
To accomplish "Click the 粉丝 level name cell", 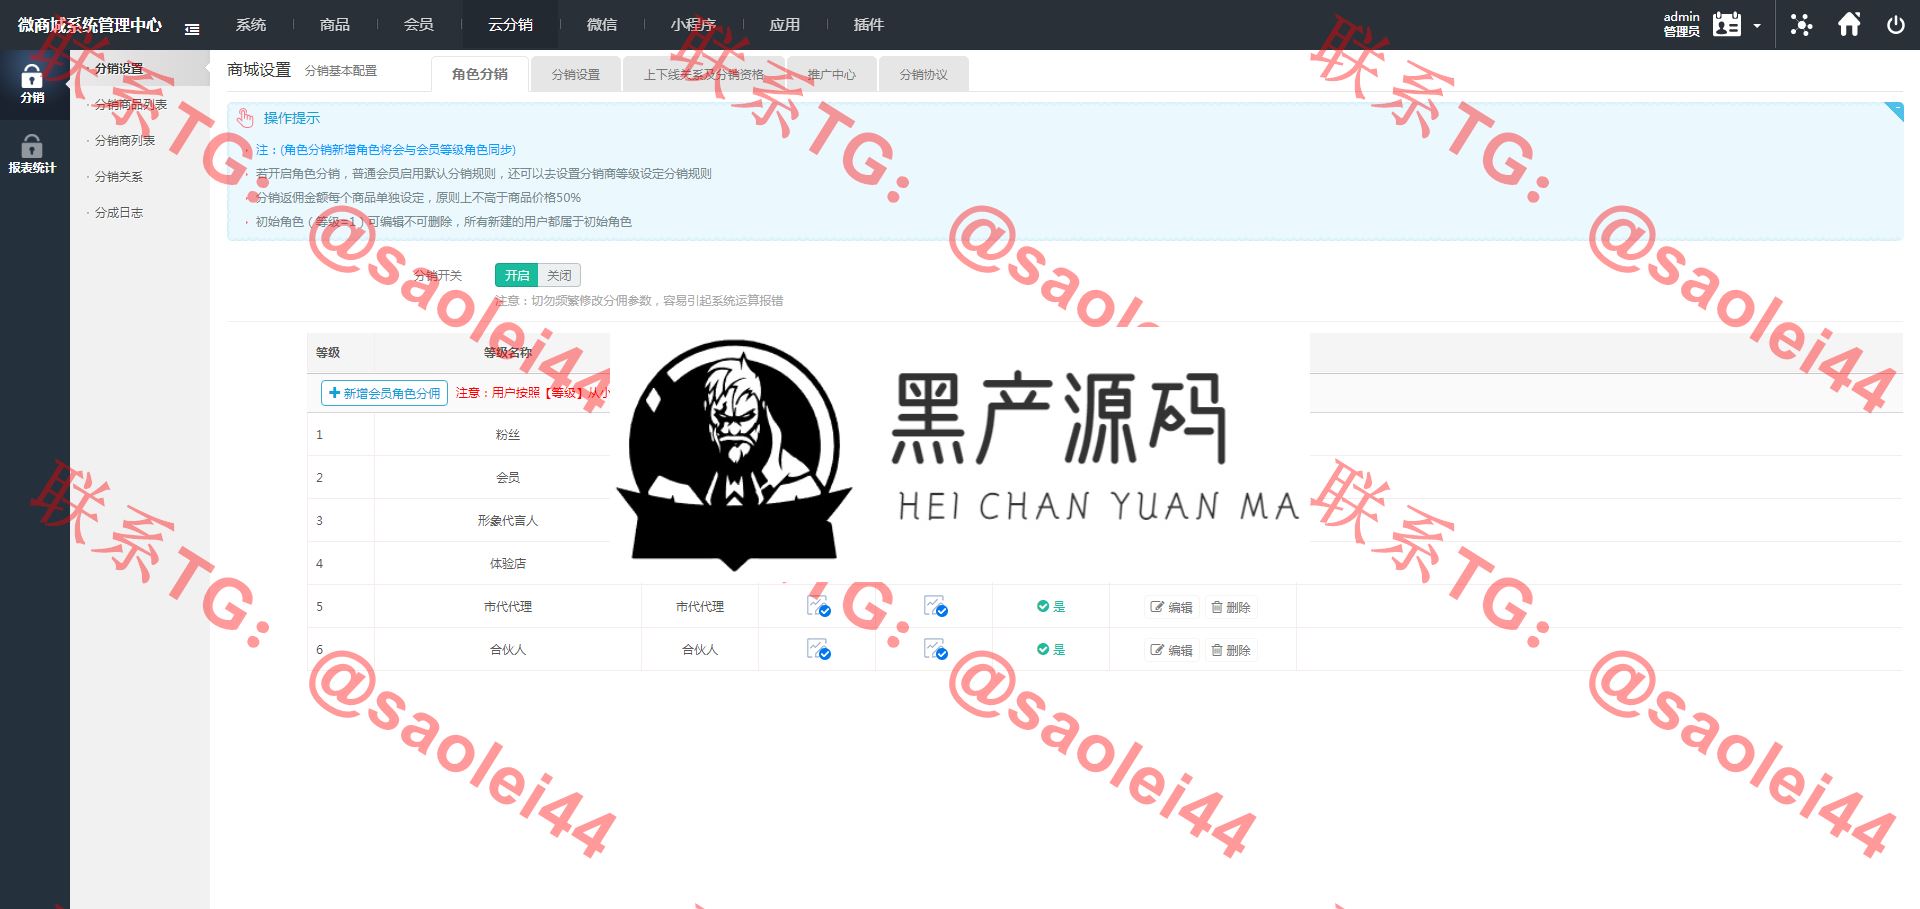I will (508, 435).
